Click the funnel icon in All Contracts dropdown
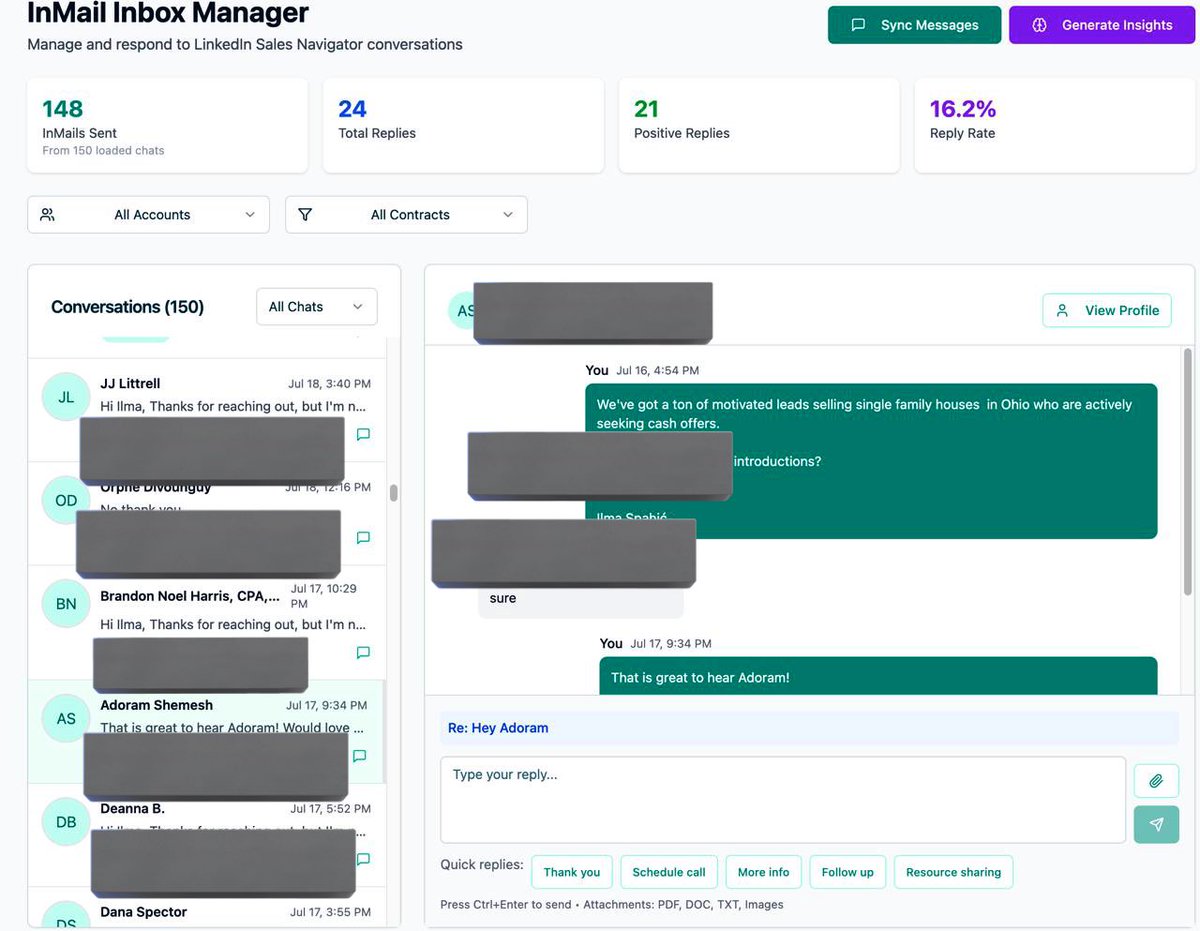 305,214
